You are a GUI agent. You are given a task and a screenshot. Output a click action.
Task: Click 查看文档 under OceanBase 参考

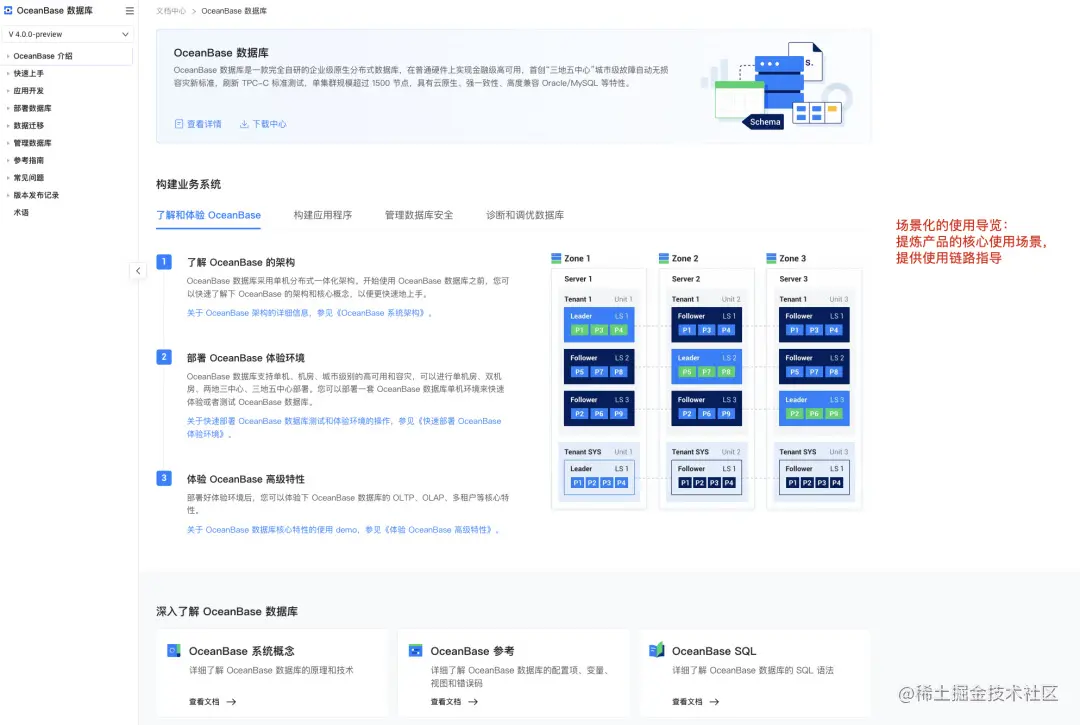pyautogui.click(x=446, y=702)
